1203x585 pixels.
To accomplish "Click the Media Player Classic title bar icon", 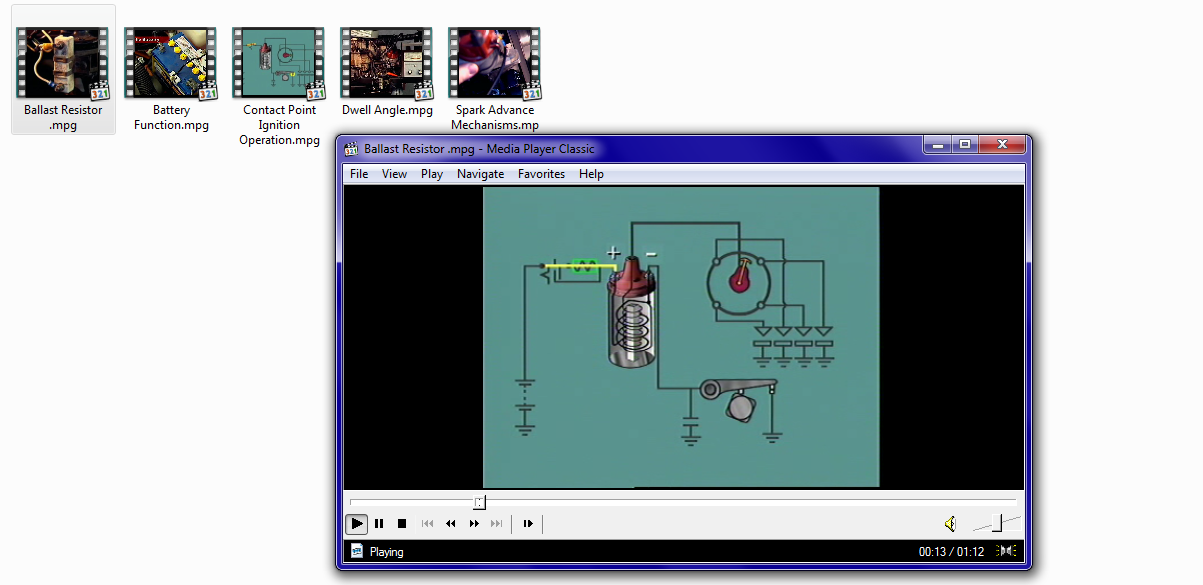I will 352,149.
